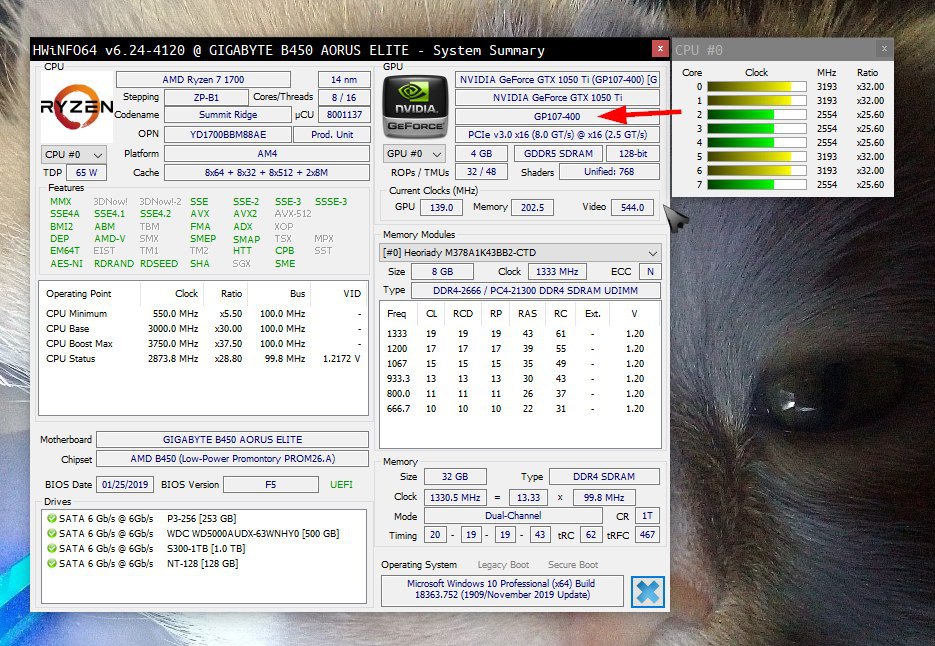The width and height of the screenshot is (935, 646).
Task: Click Core 7 clock bar
Action: pyautogui.click(x=757, y=185)
